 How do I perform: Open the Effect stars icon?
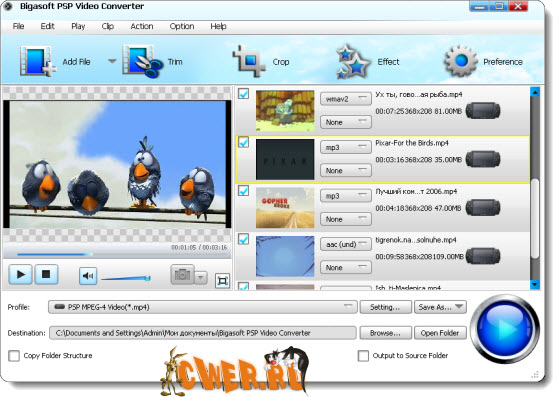353,61
